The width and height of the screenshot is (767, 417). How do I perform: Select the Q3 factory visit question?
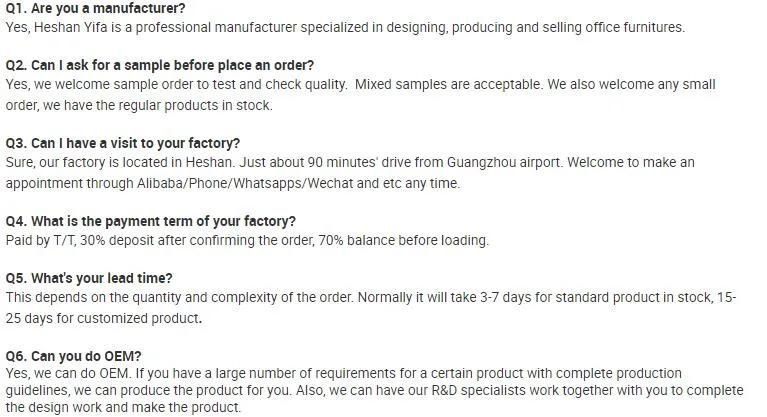(x=123, y=143)
